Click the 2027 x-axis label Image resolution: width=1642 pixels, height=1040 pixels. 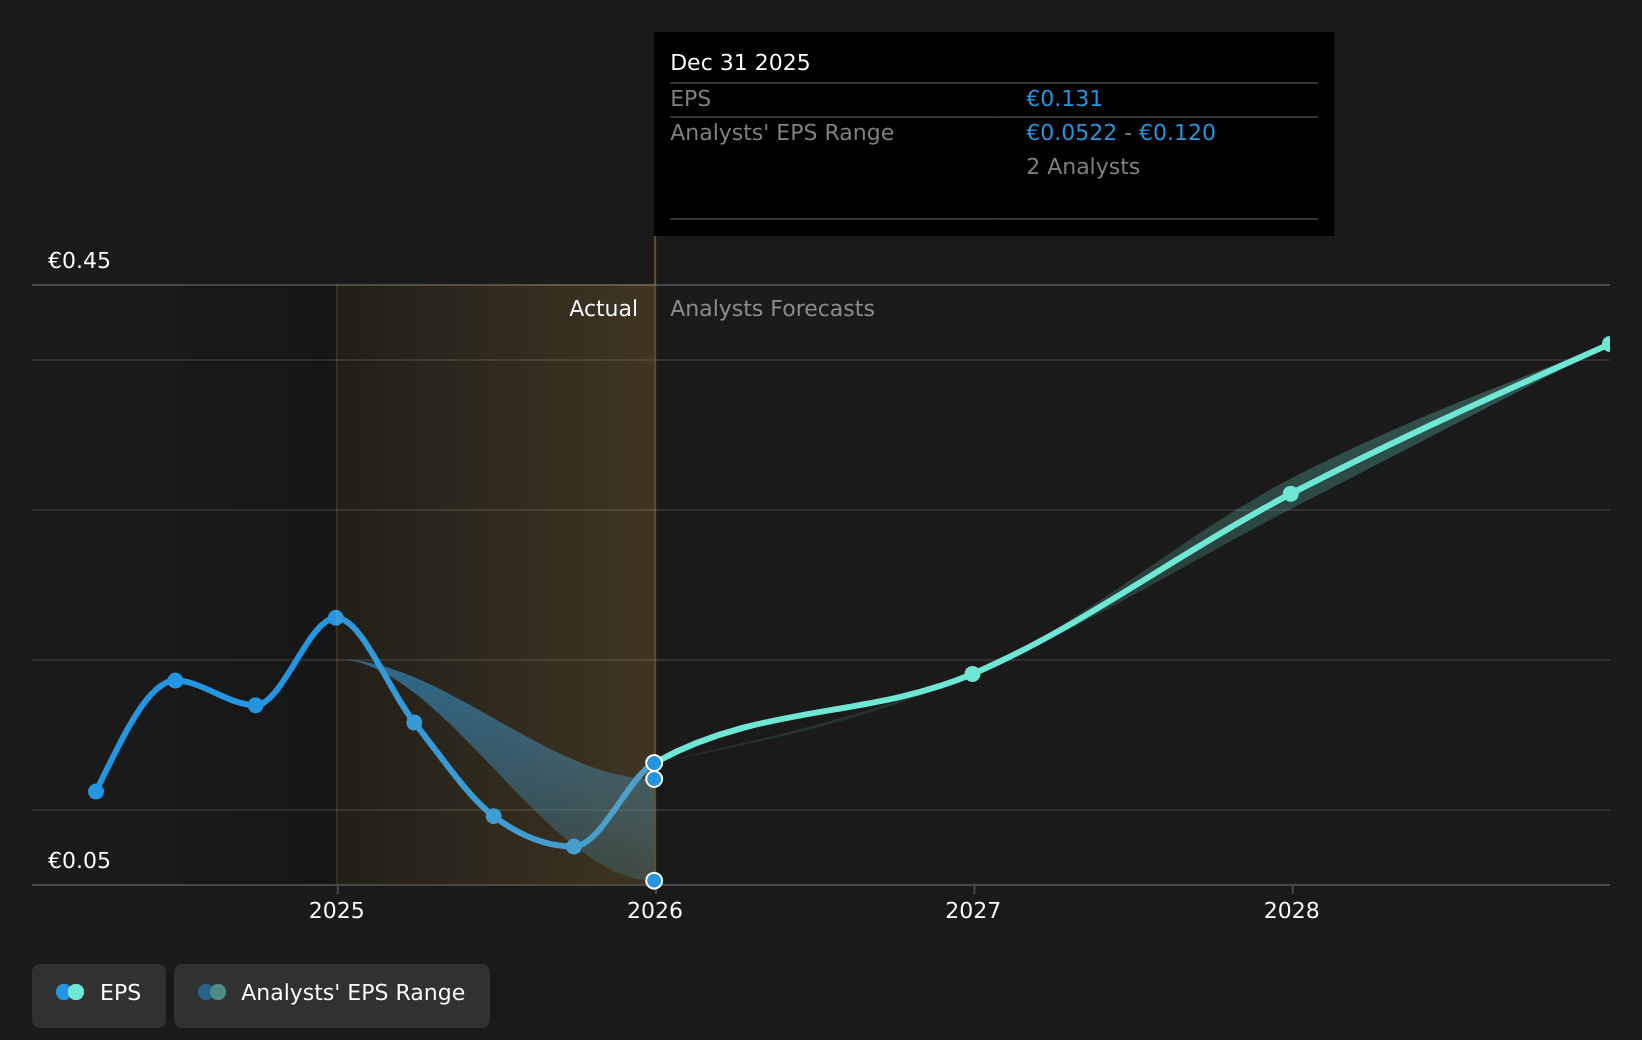point(973,911)
